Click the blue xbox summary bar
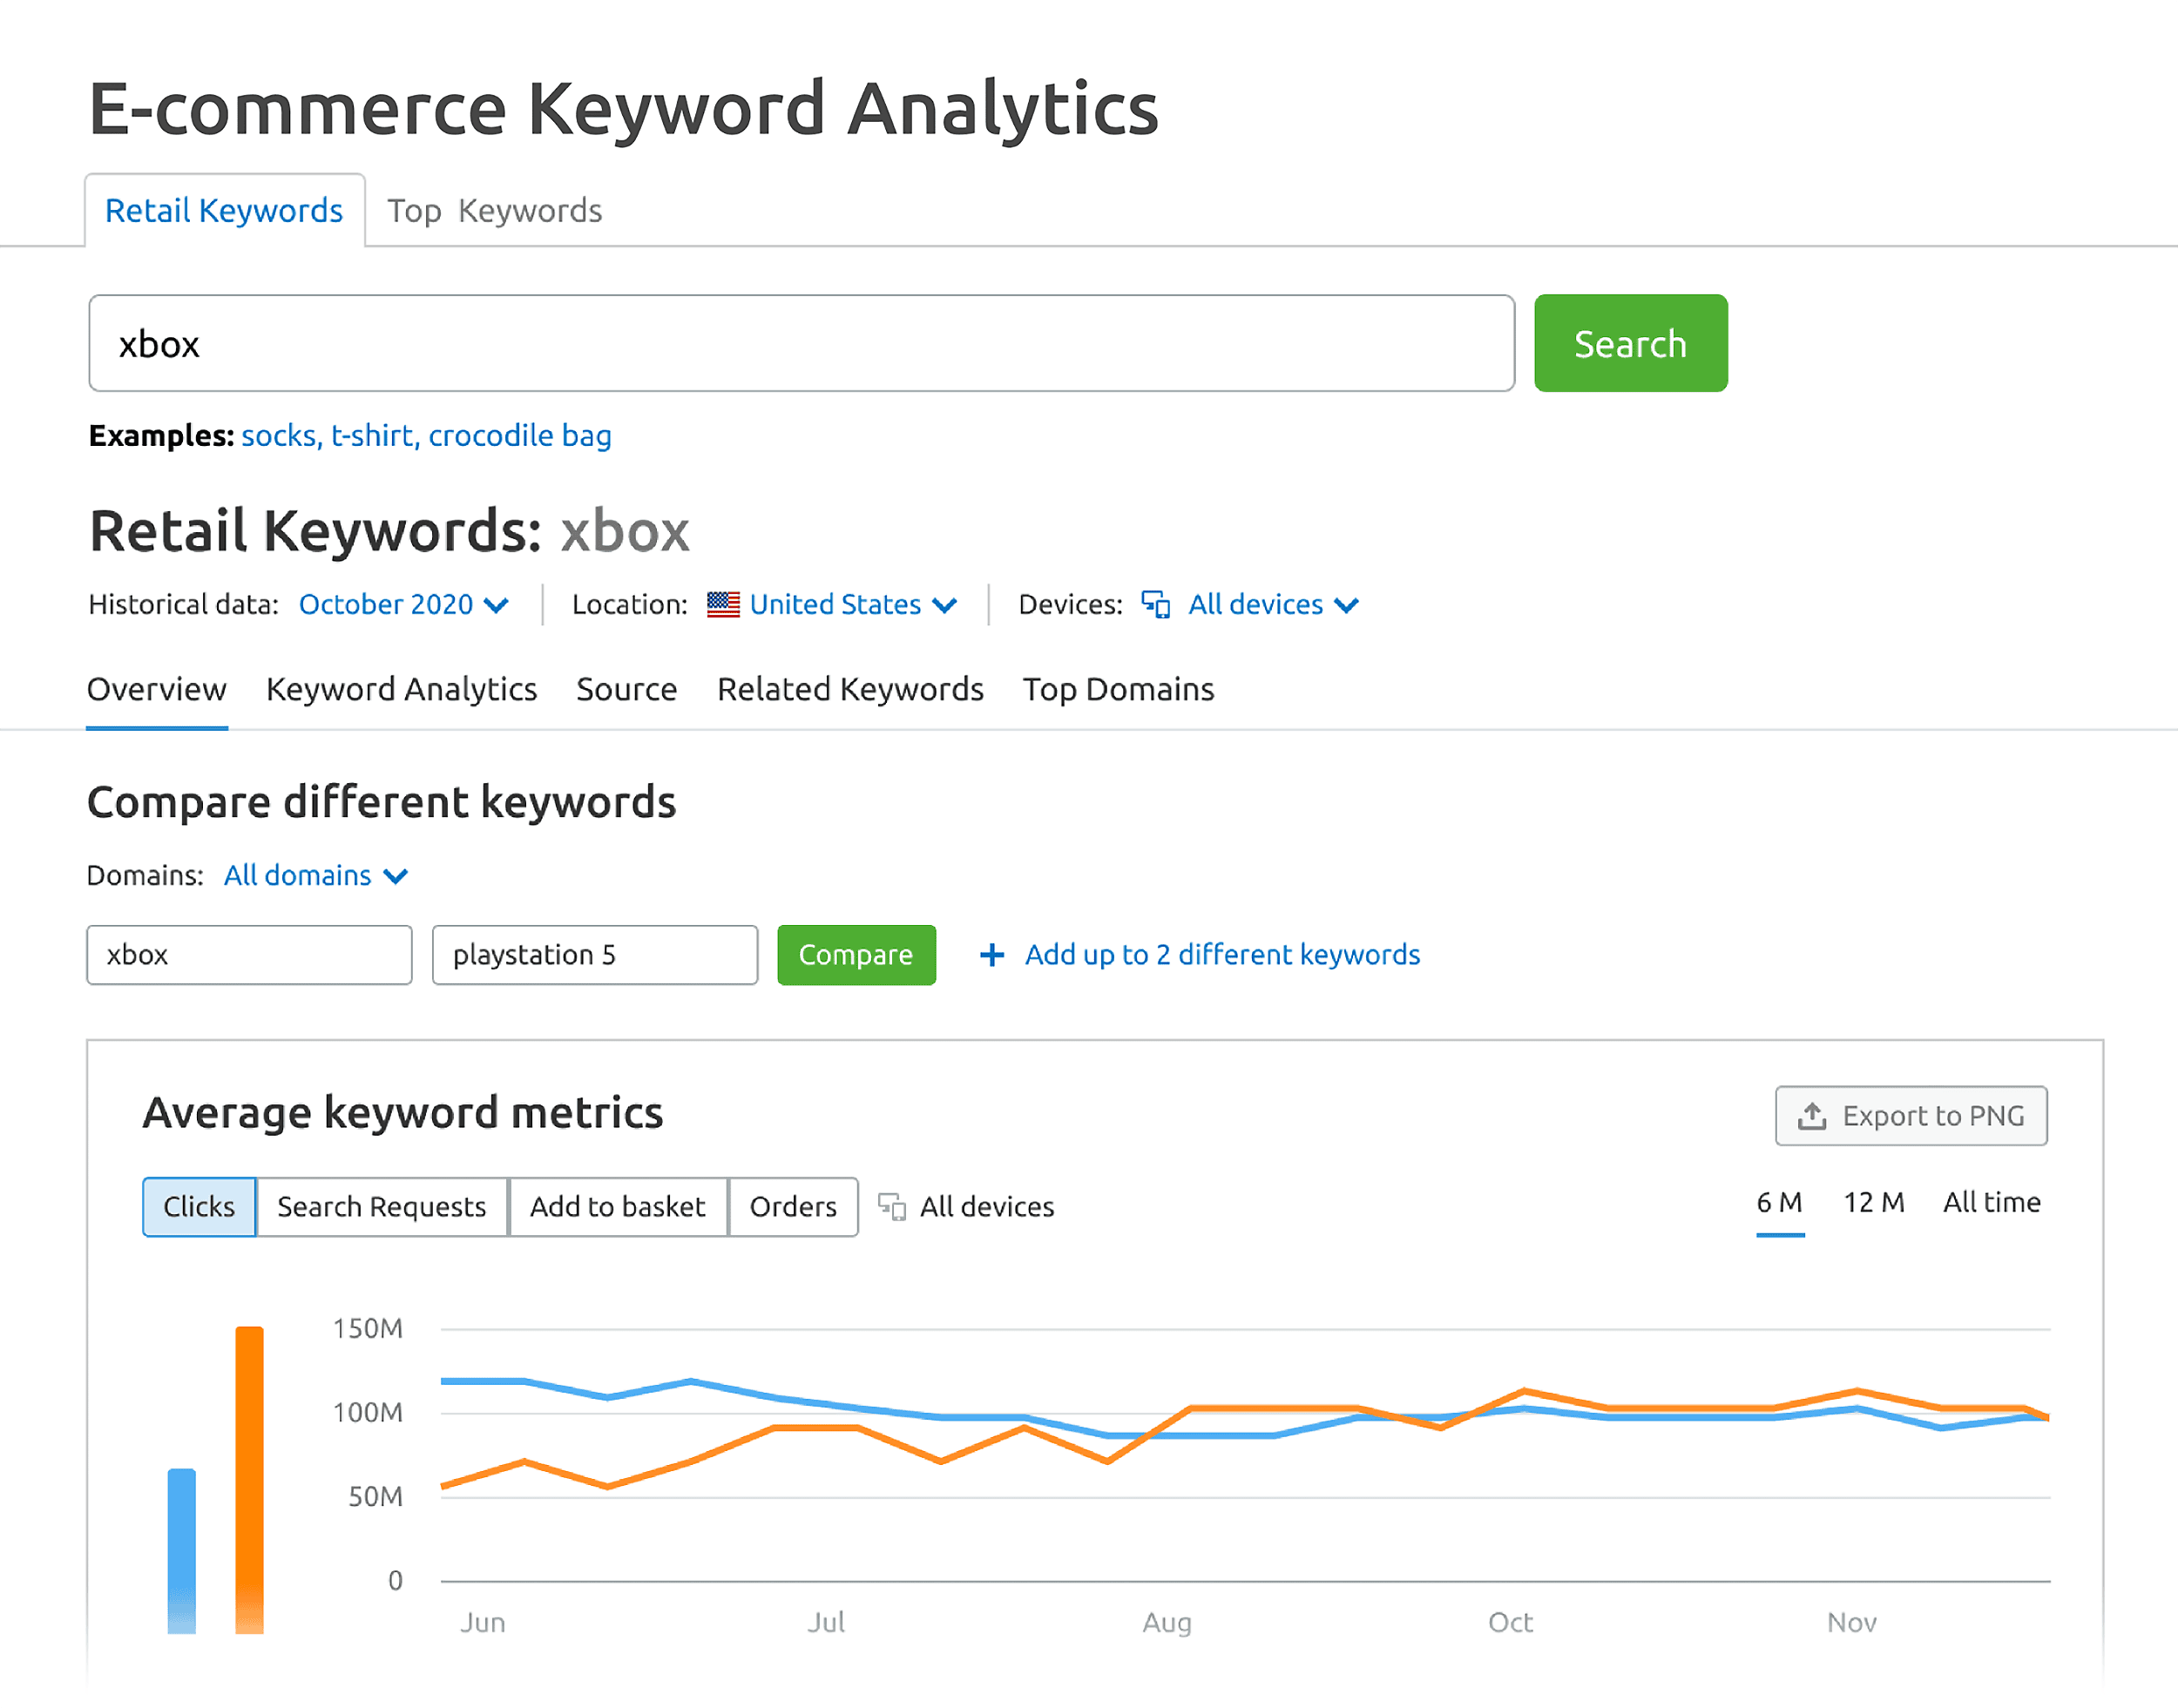The image size is (2178, 1708). (182, 1551)
